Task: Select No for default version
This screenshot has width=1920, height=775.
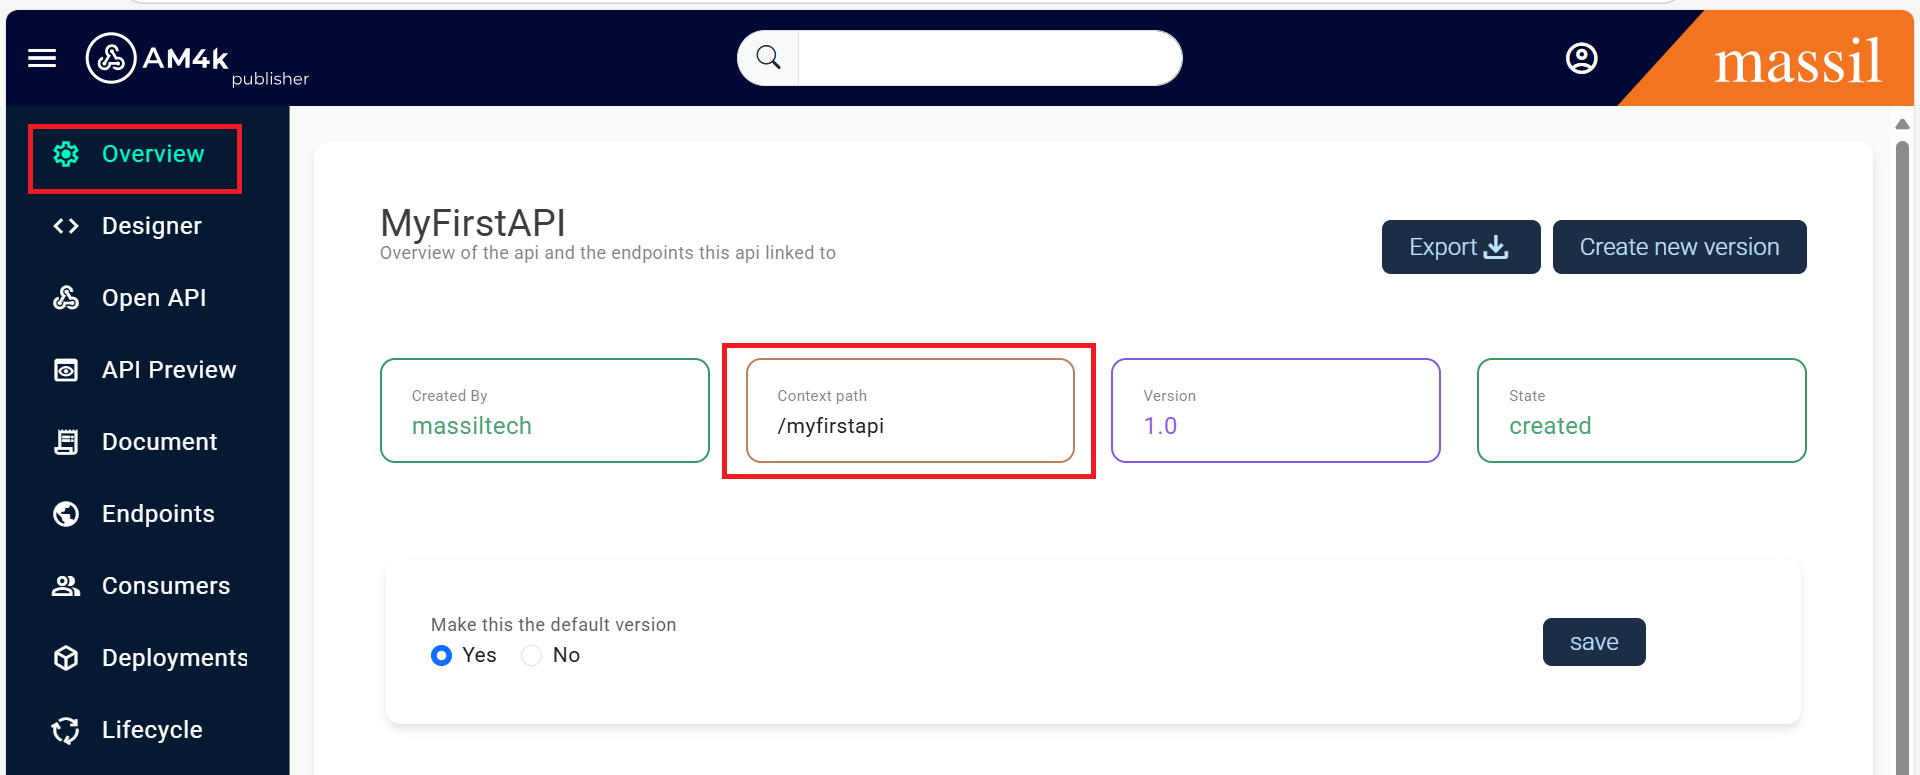Action: click(x=532, y=655)
